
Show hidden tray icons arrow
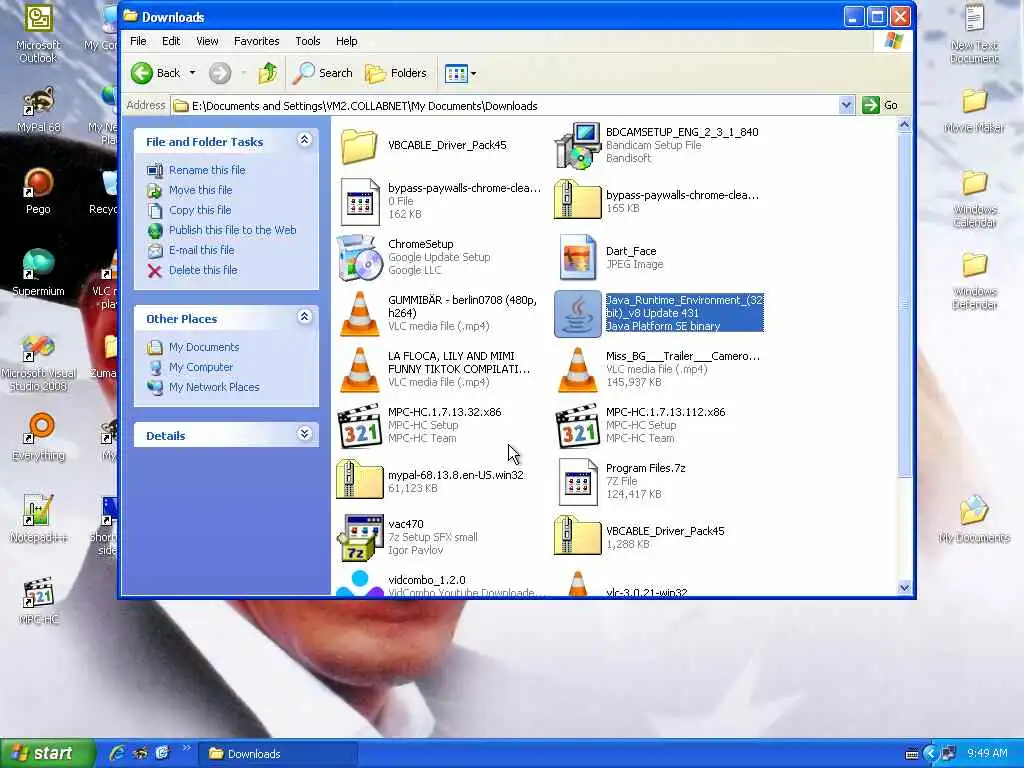coord(930,754)
